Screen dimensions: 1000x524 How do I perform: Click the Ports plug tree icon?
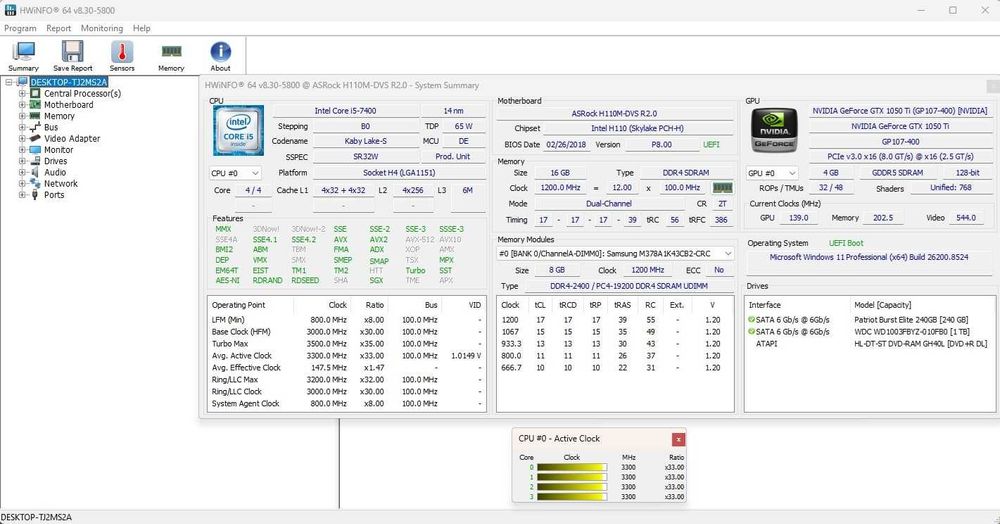(35, 195)
